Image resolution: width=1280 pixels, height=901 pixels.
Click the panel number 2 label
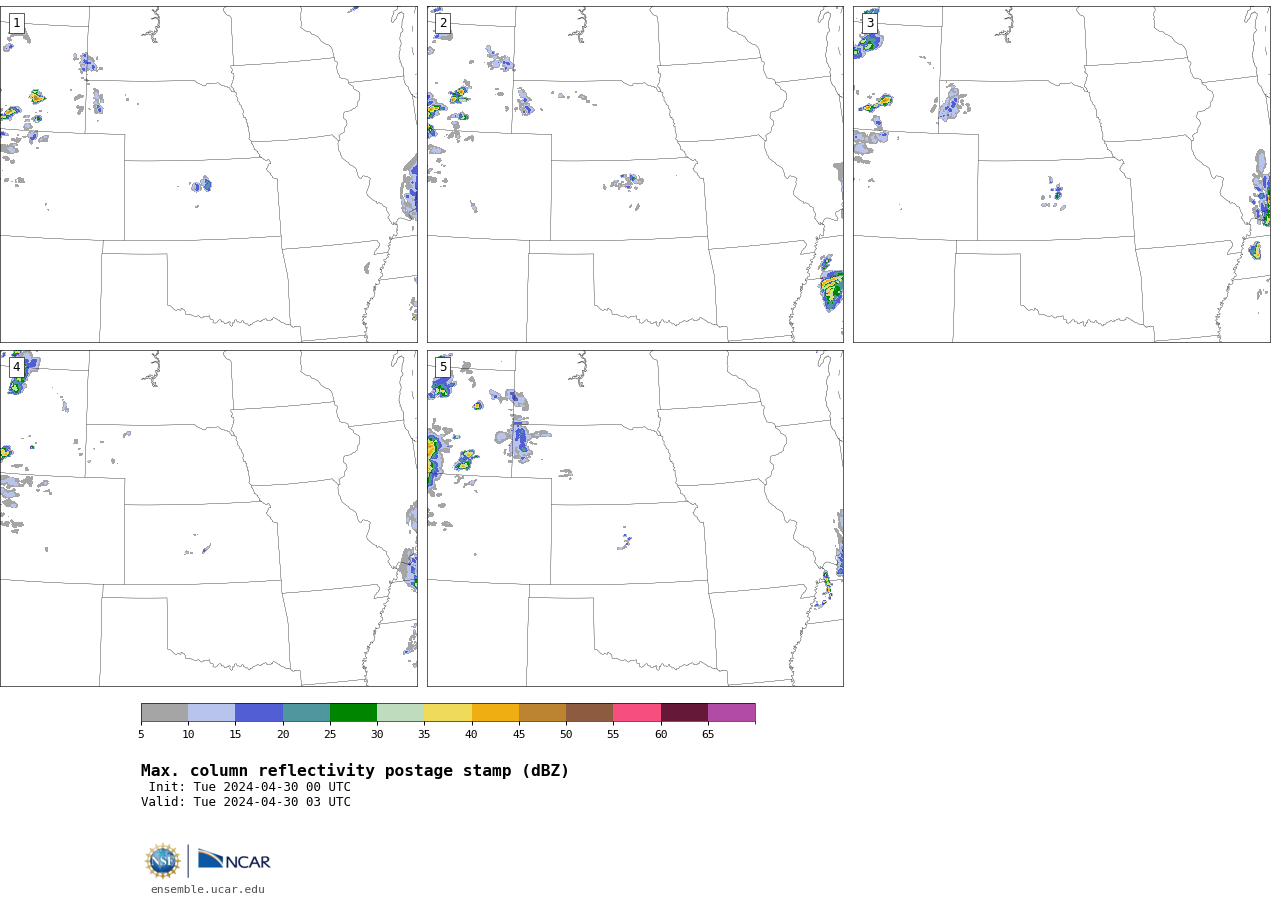pyautogui.click(x=443, y=23)
